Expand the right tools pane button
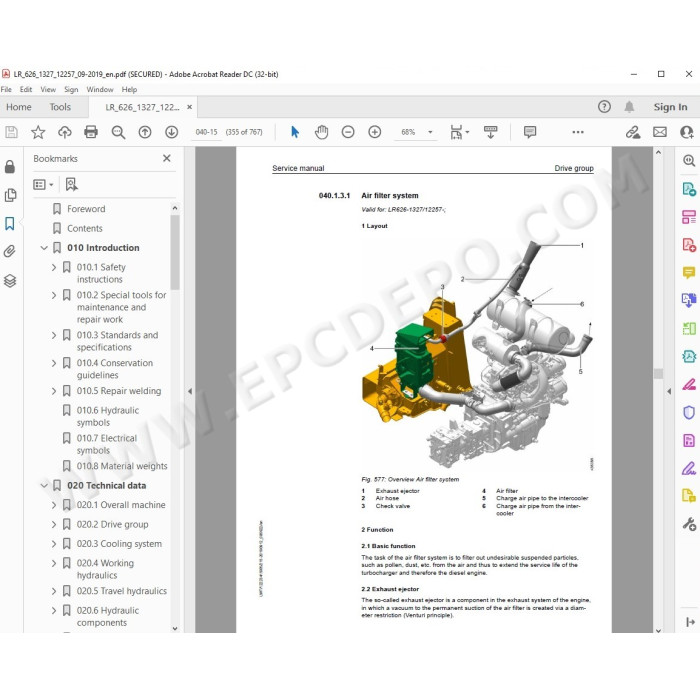 [690, 622]
